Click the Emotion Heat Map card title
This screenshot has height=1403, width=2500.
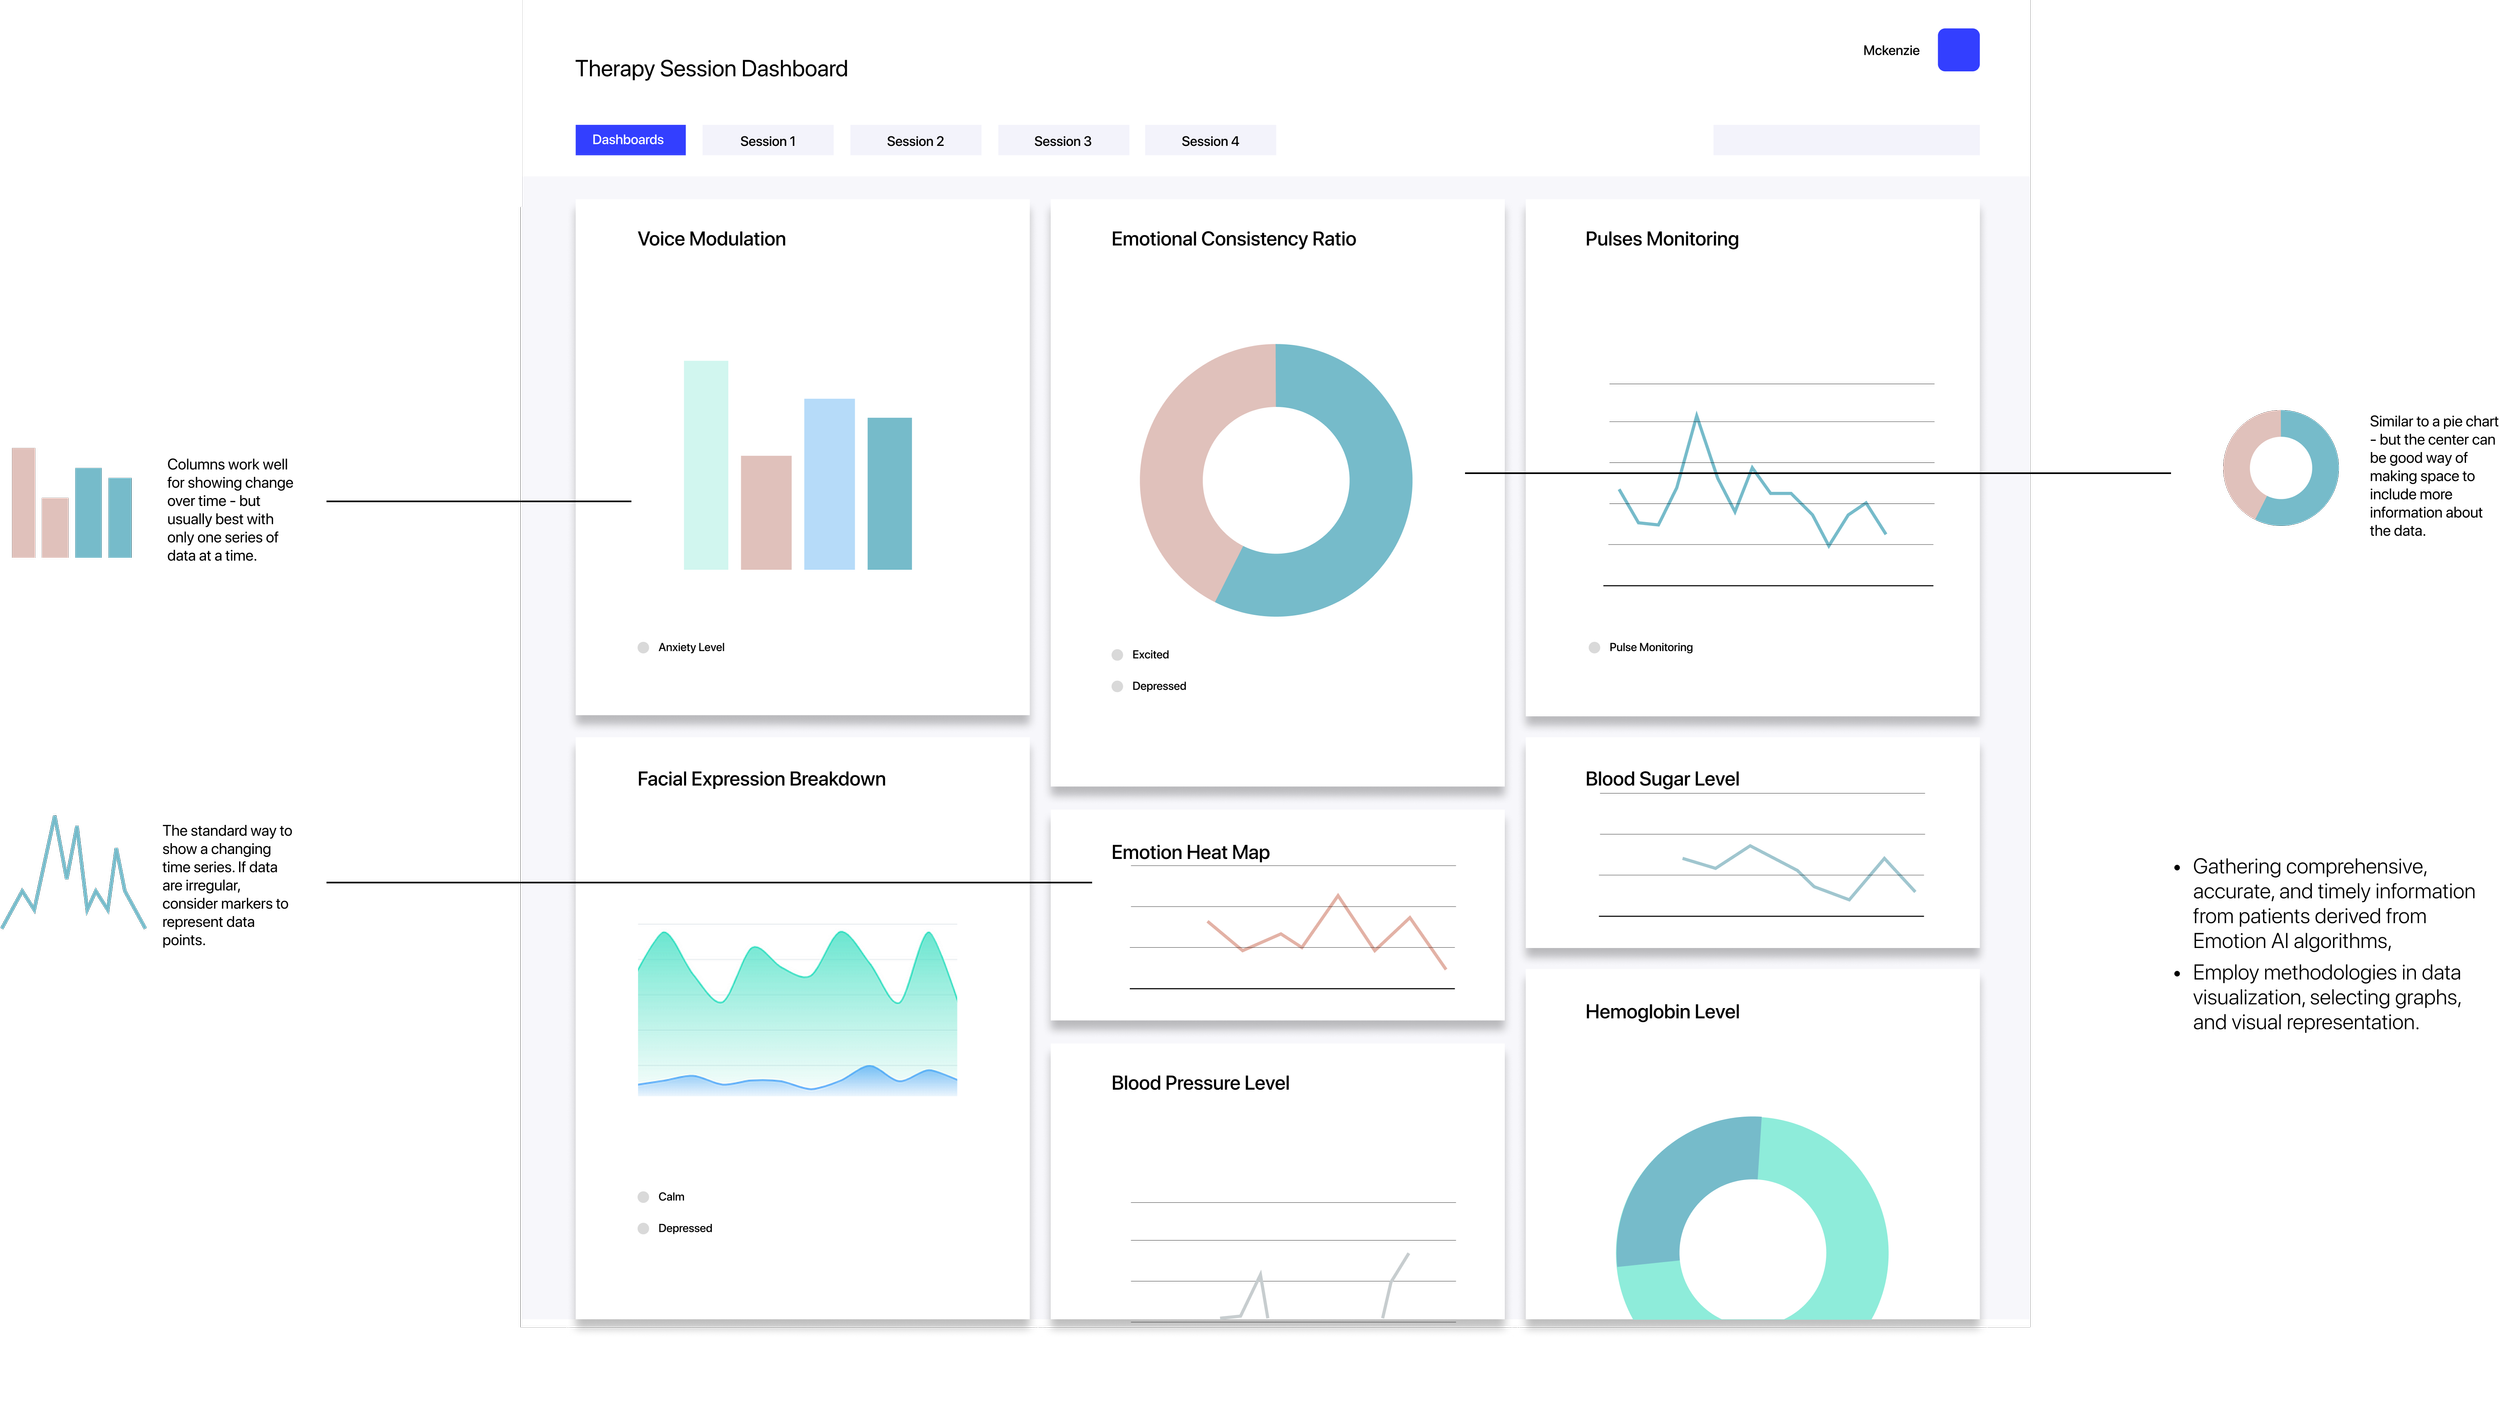tap(1190, 852)
